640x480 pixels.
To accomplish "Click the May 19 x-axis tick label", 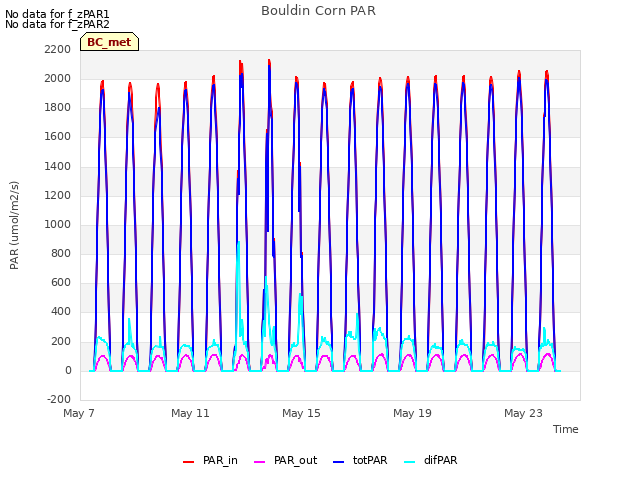I will [x=412, y=413].
